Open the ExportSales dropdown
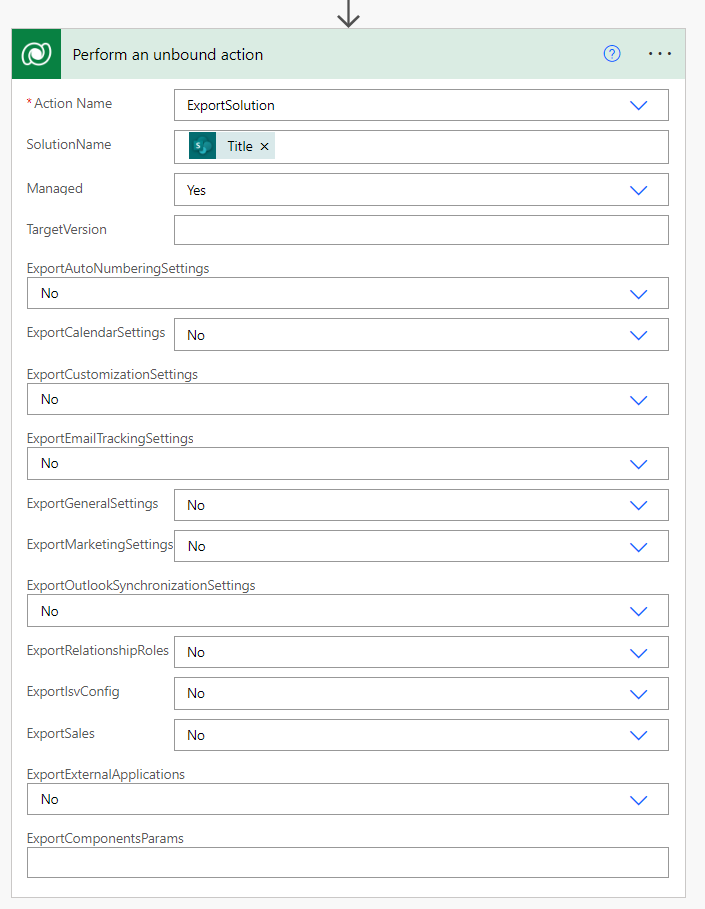Screen dimensions: 705x909 click(639, 735)
